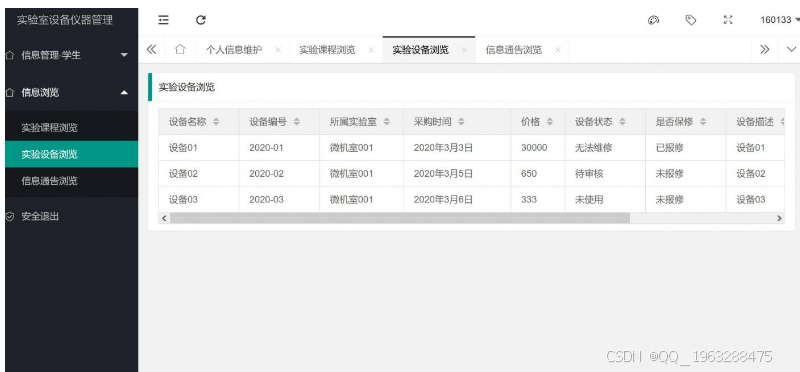Open the theme palette icon
Viewport: 800px width, 372px height.
click(x=653, y=20)
